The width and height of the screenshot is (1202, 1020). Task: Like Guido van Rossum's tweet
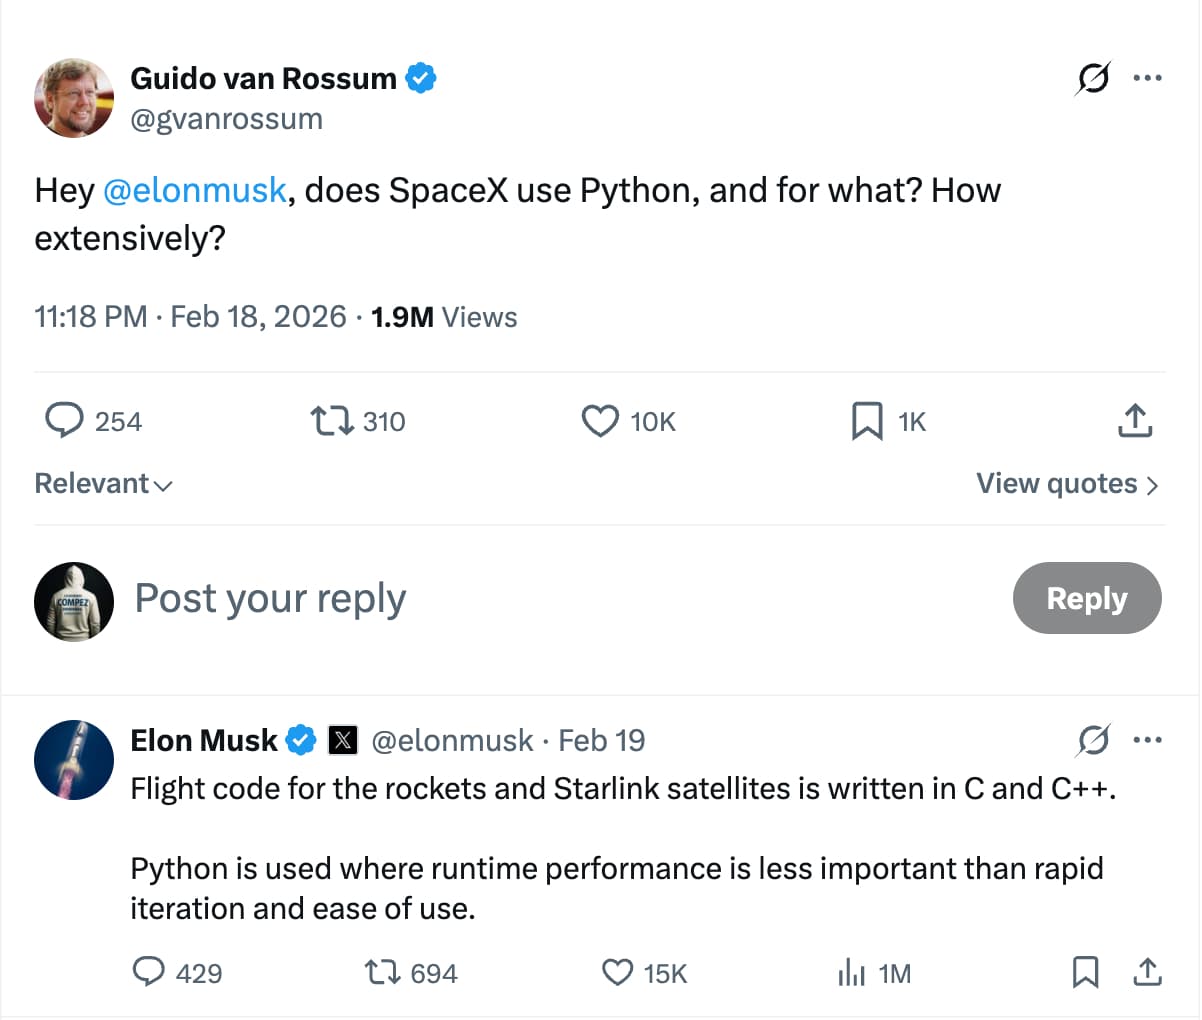pyautogui.click(x=598, y=421)
